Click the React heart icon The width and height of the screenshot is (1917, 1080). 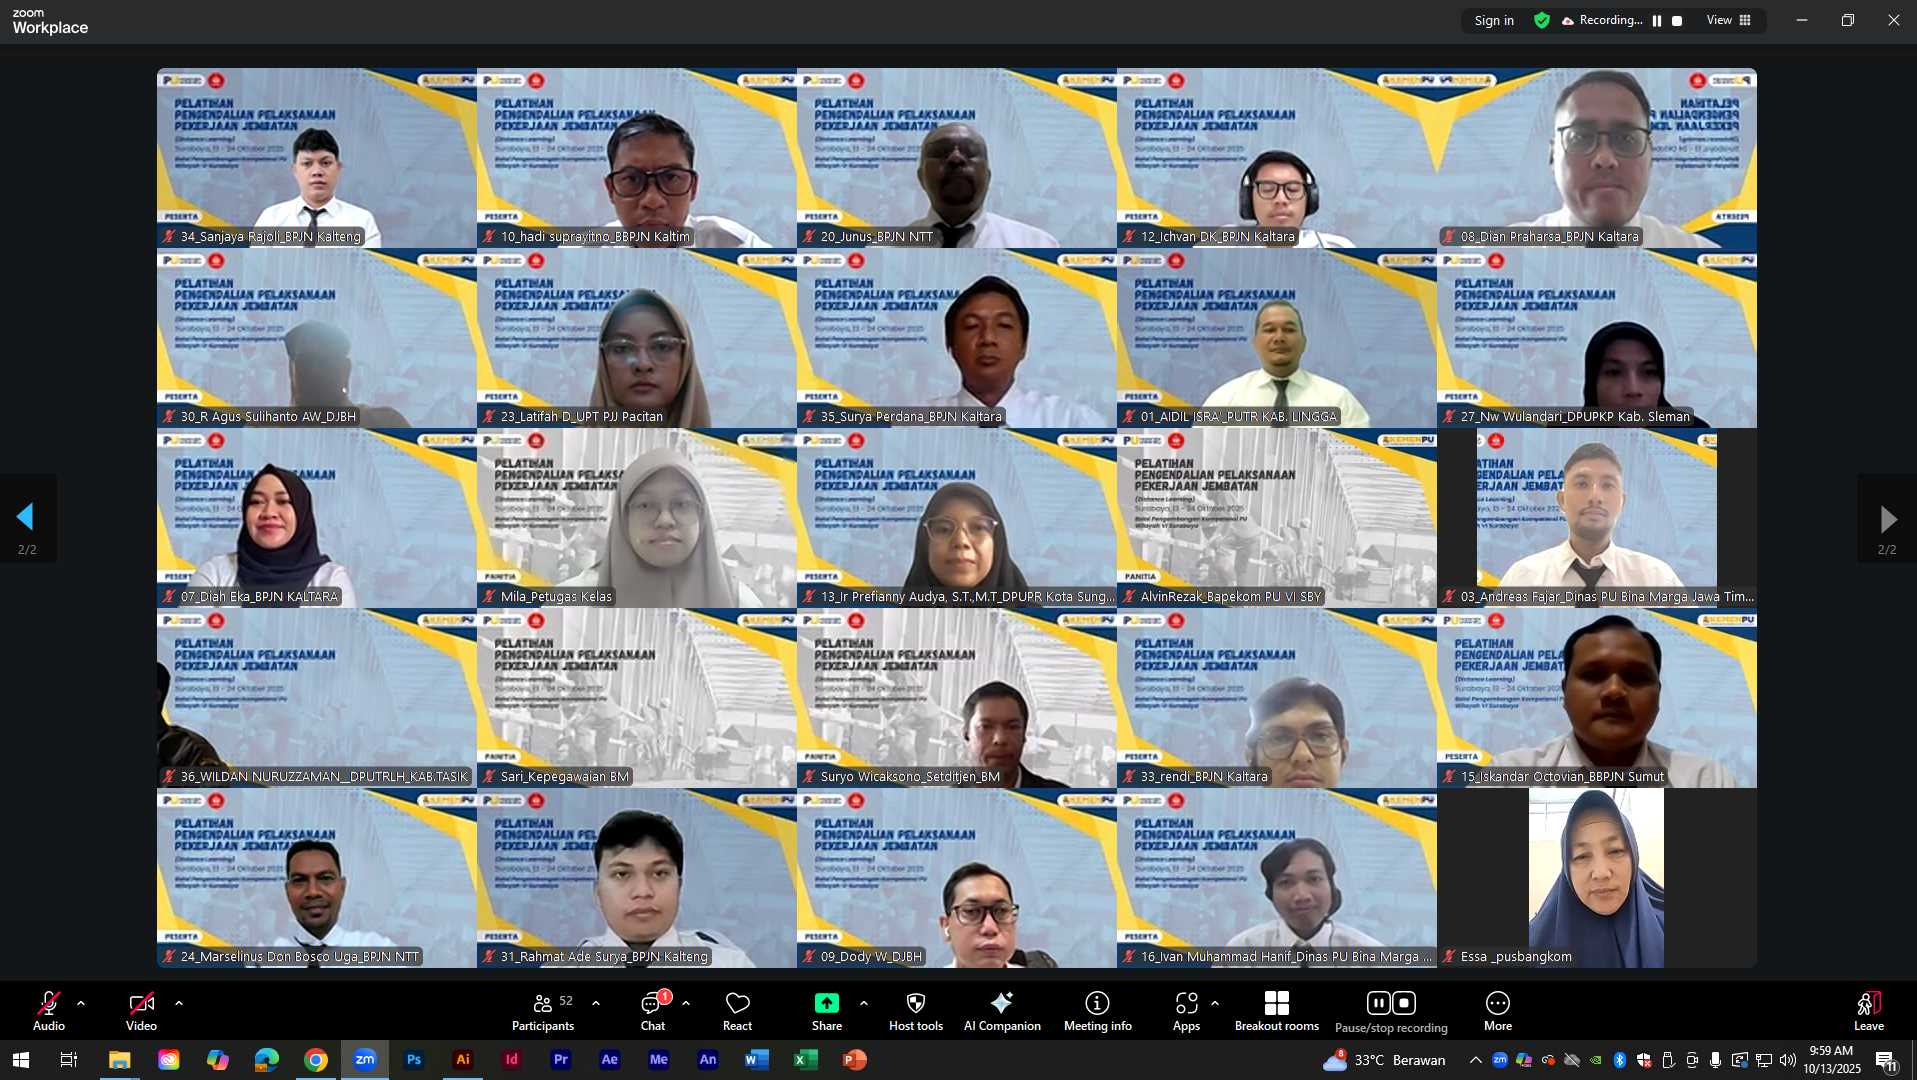pos(737,1010)
